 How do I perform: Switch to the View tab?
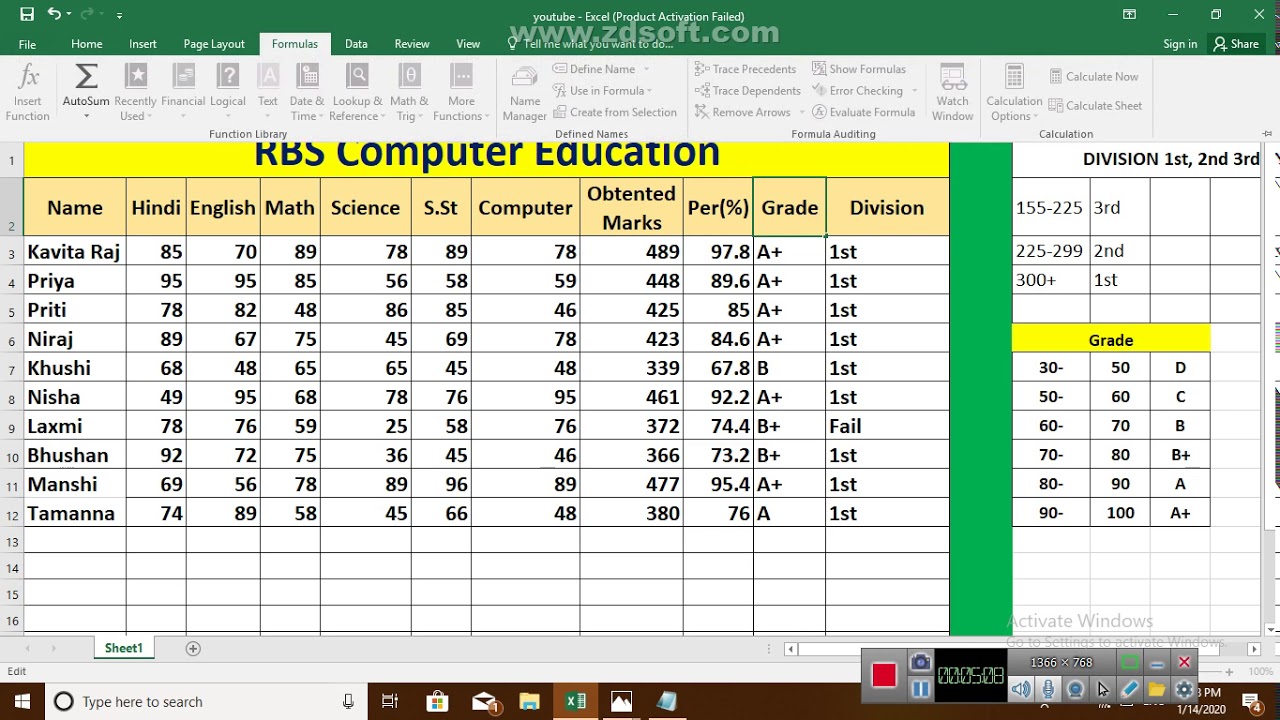(468, 44)
